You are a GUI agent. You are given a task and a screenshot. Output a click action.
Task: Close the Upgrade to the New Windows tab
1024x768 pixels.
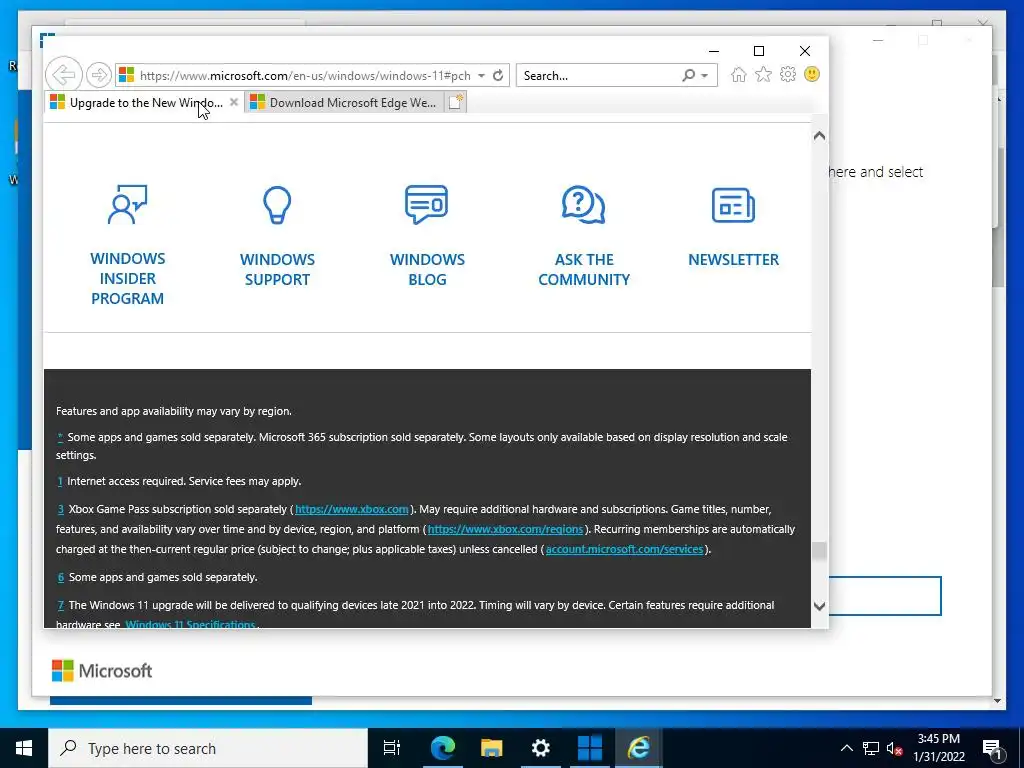click(234, 102)
